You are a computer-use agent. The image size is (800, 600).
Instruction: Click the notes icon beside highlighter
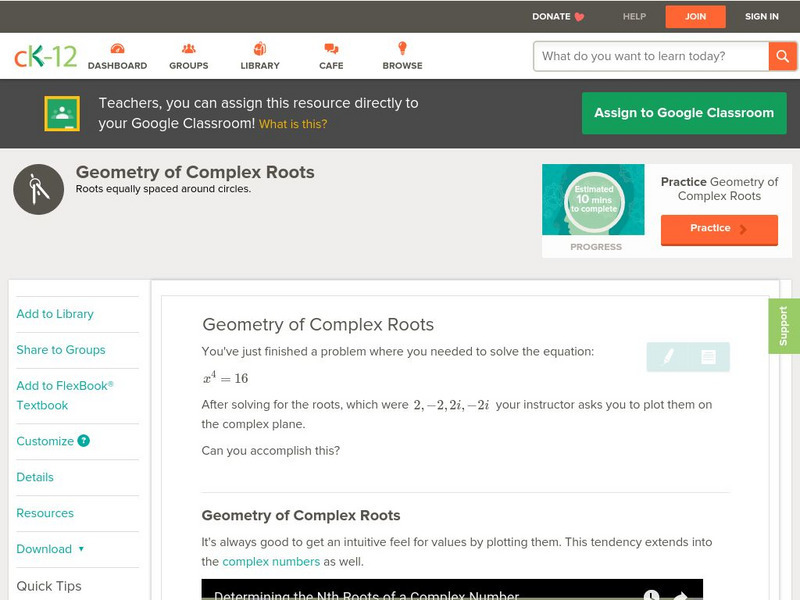click(x=708, y=356)
